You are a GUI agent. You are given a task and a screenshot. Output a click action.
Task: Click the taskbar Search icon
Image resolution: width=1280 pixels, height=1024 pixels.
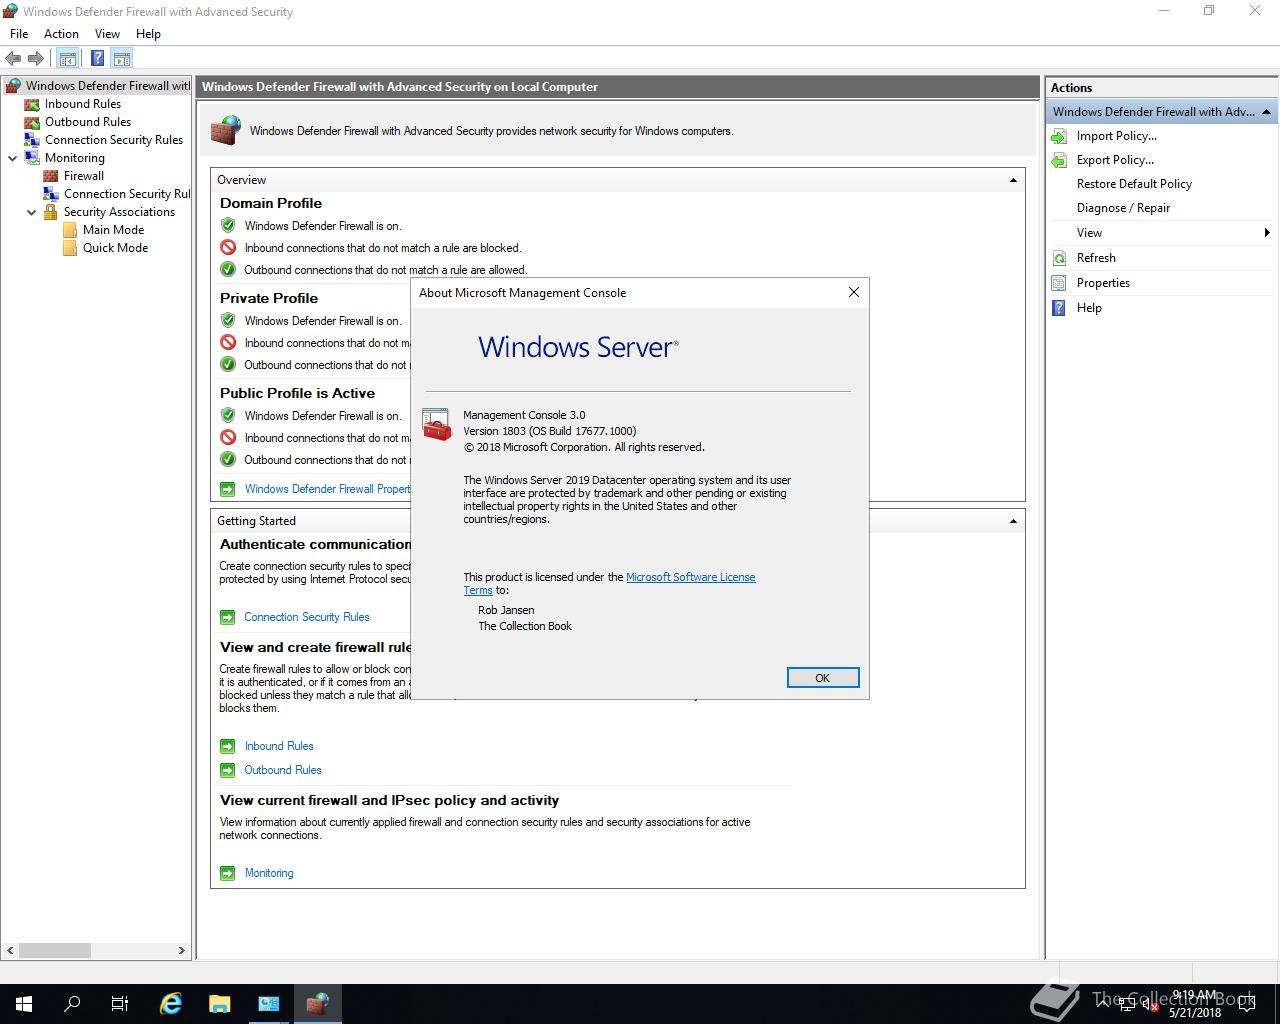point(72,1004)
